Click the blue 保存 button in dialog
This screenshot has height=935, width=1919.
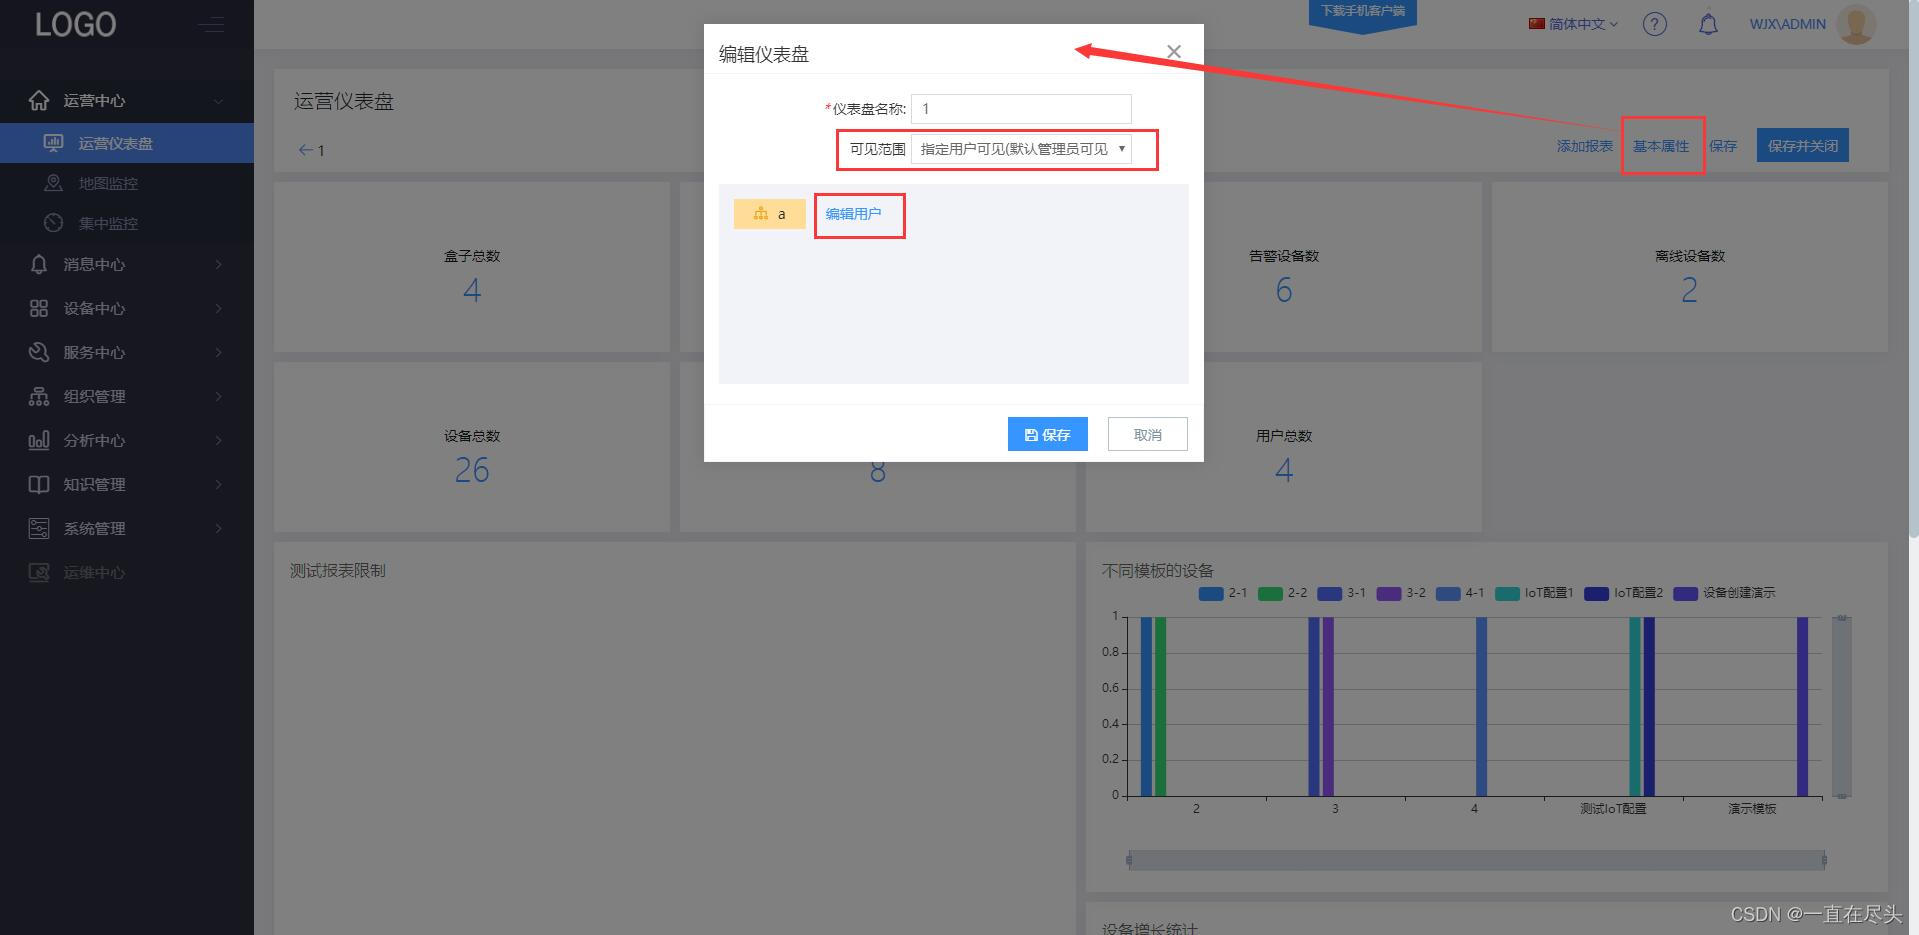click(1047, 434)
